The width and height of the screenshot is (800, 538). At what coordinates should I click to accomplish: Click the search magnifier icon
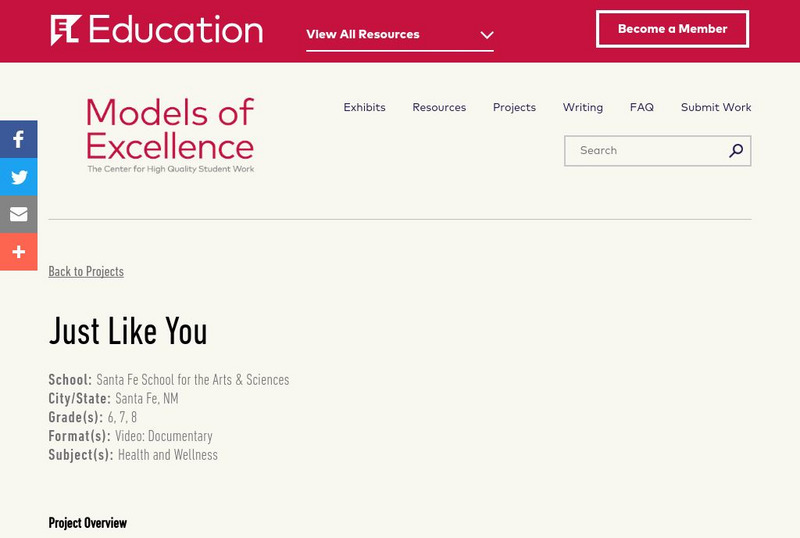(736, 151)
